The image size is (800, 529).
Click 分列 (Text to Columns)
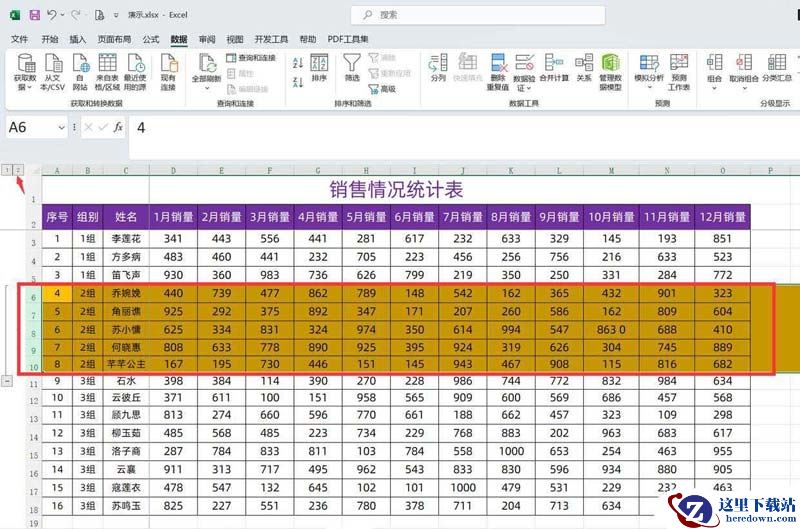(438, 67)
